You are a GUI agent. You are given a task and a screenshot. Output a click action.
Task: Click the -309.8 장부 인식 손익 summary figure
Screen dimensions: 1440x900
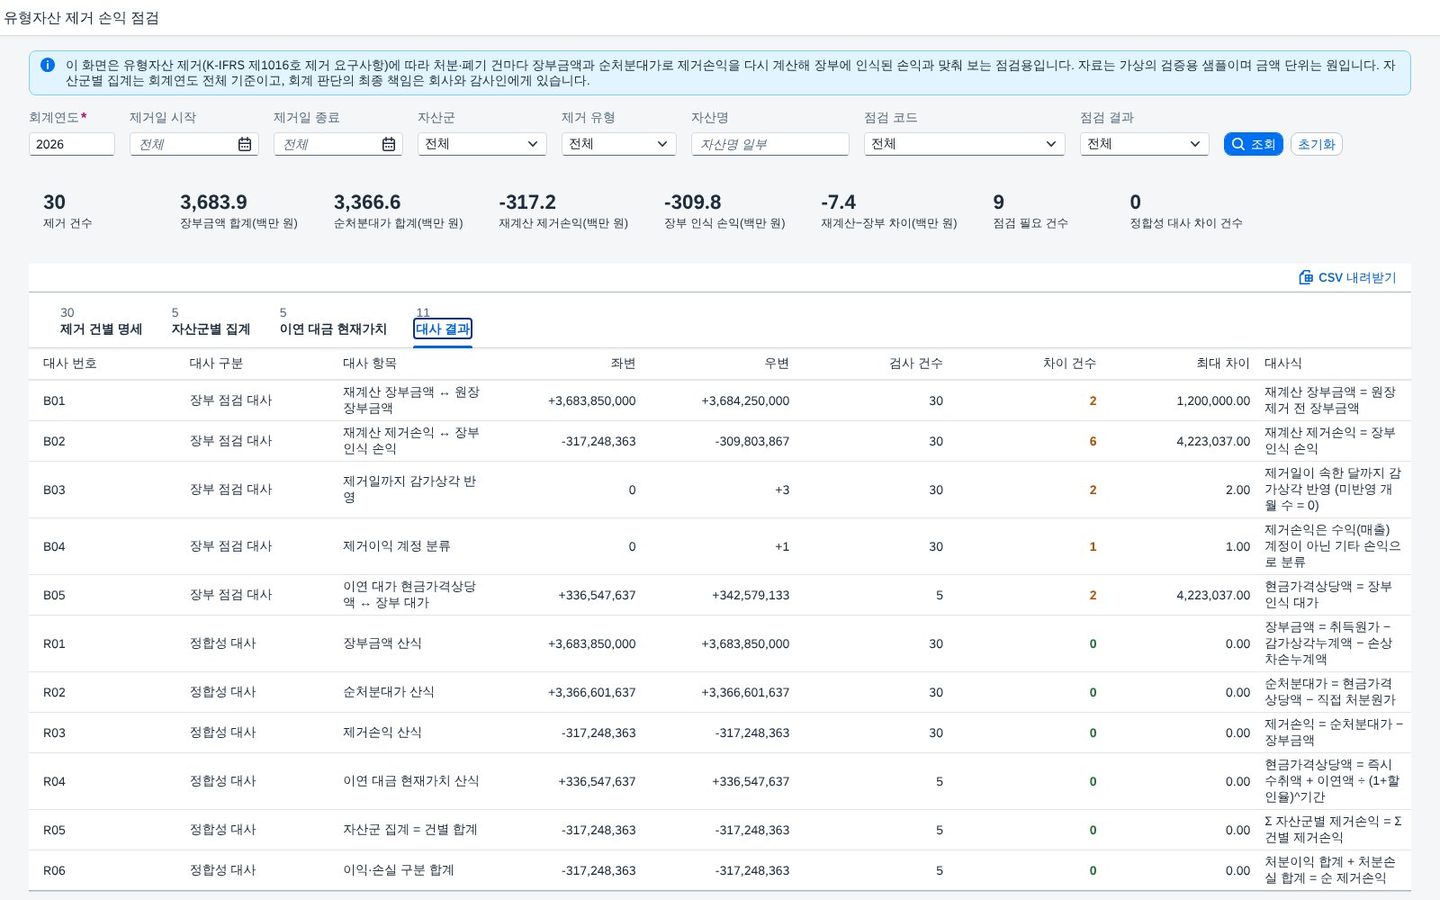point(692,202)
